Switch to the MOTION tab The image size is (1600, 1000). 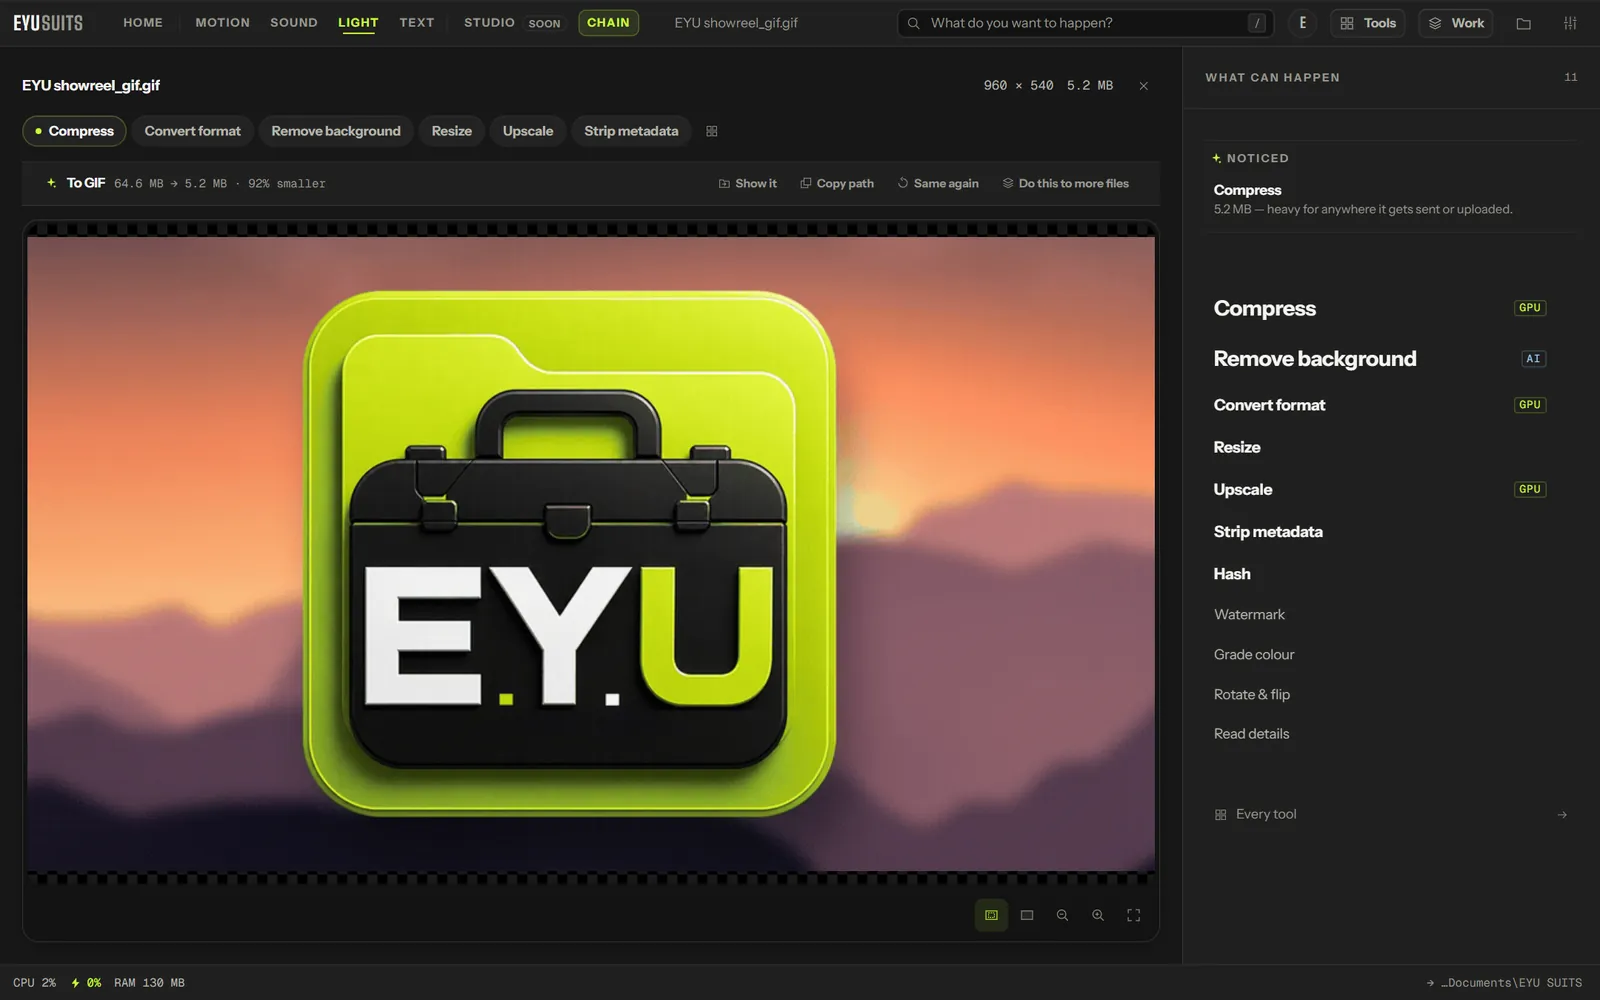click(x=222, y=23)
